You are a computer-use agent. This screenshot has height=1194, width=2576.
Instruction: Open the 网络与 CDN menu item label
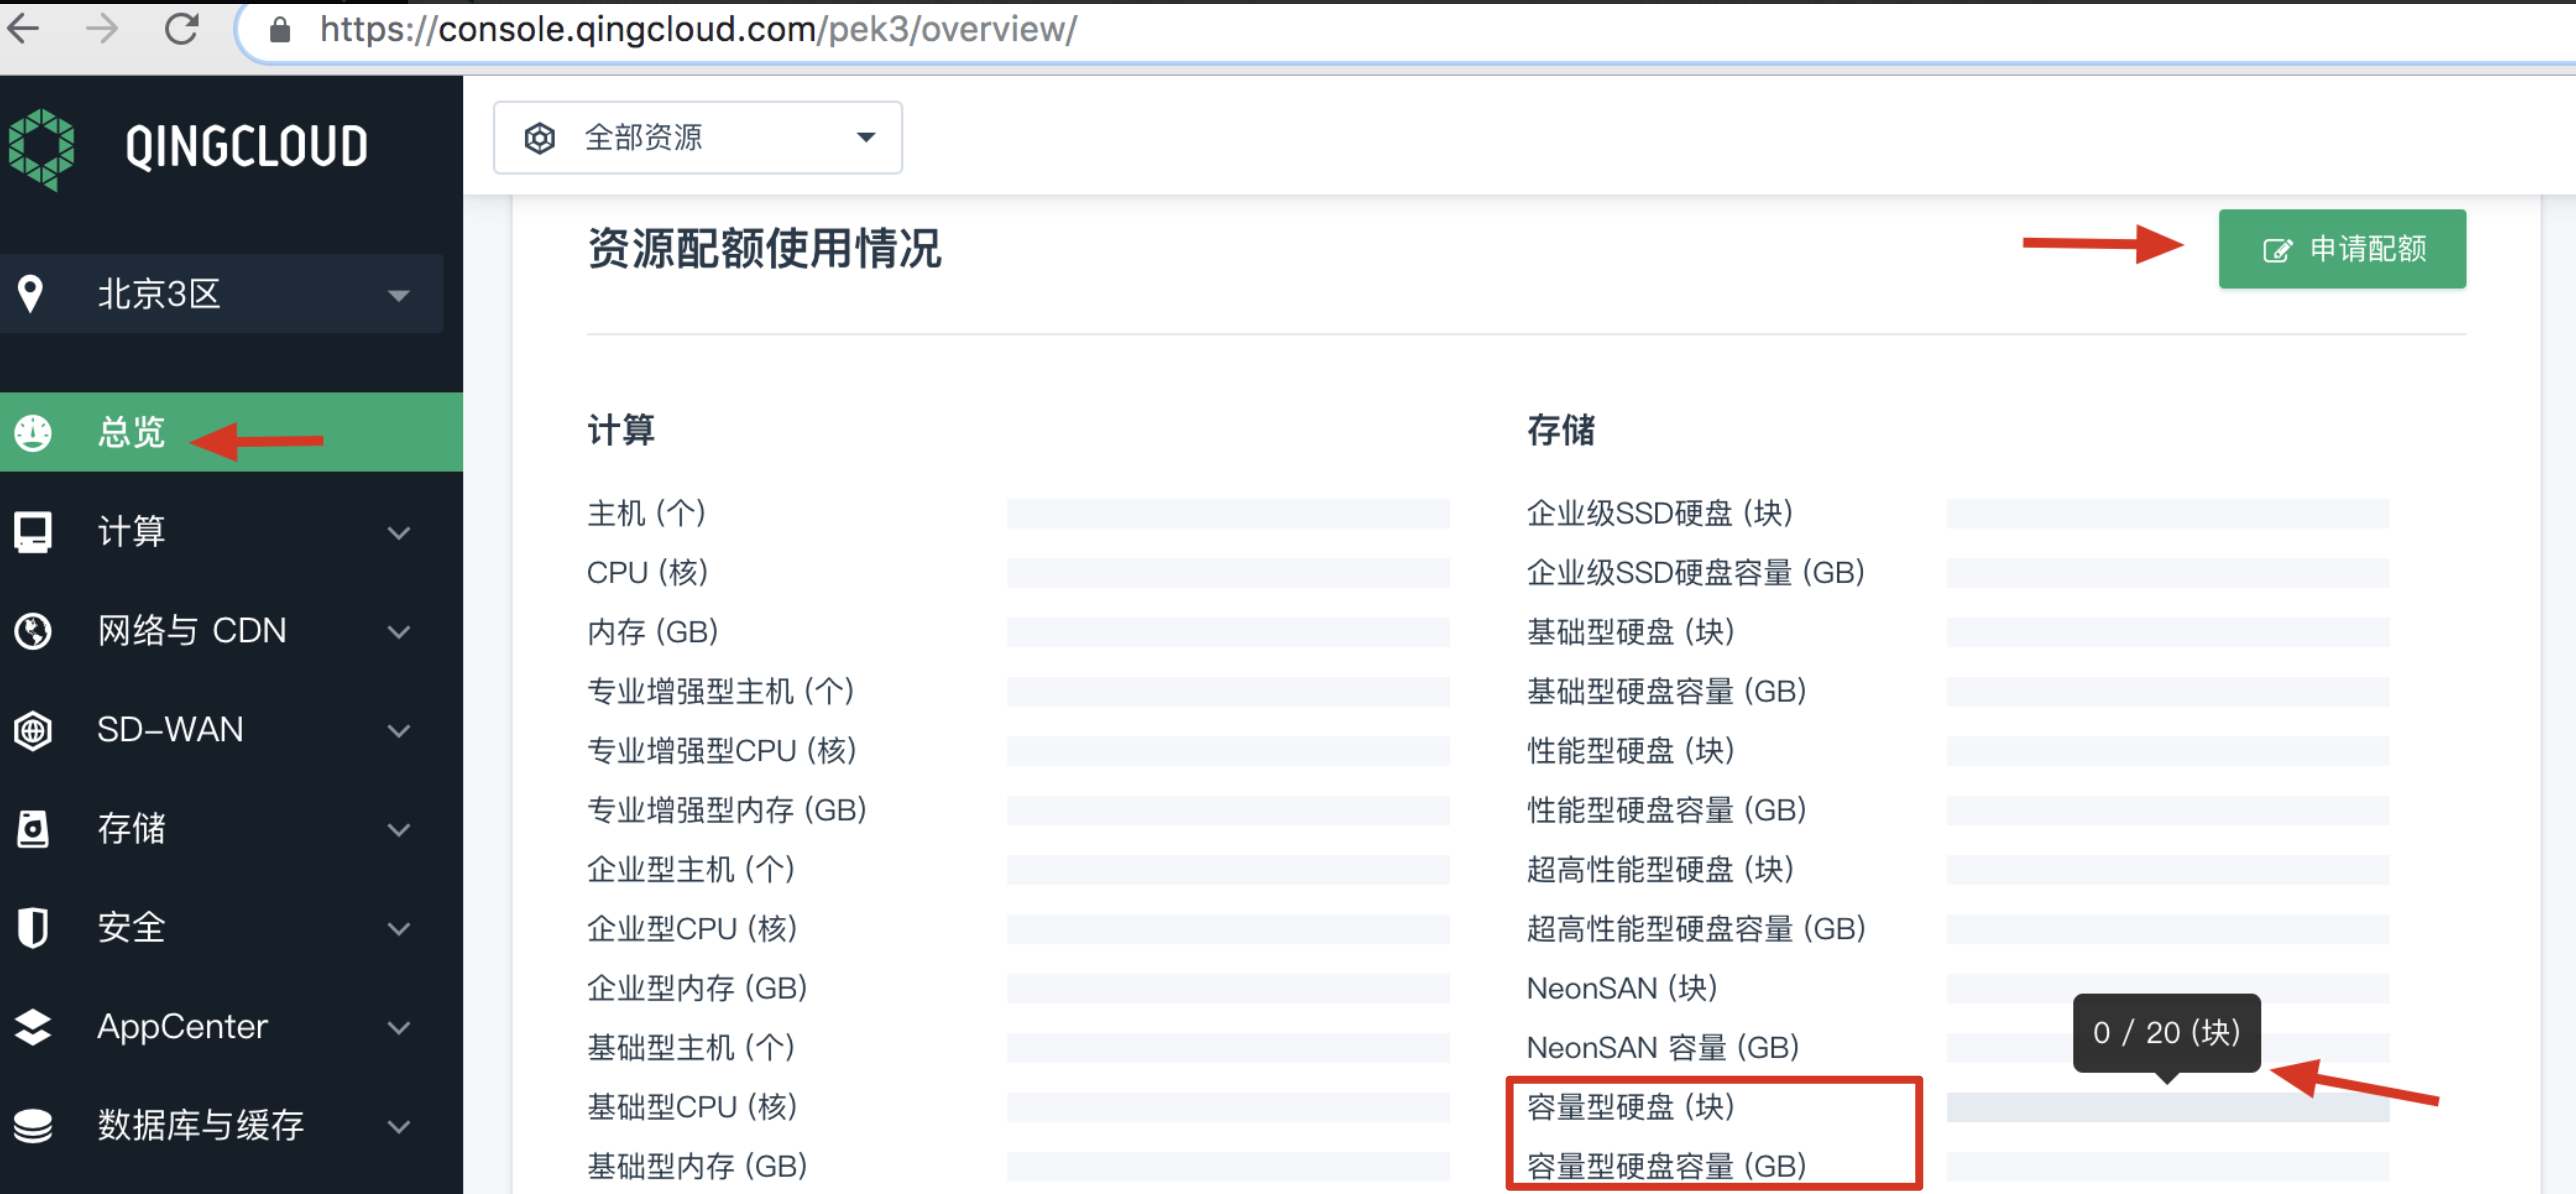coord(192,631)
